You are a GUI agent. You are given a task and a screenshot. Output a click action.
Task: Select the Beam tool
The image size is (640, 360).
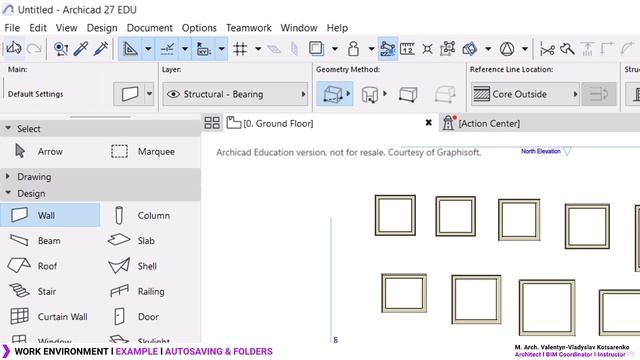[35, 241]
